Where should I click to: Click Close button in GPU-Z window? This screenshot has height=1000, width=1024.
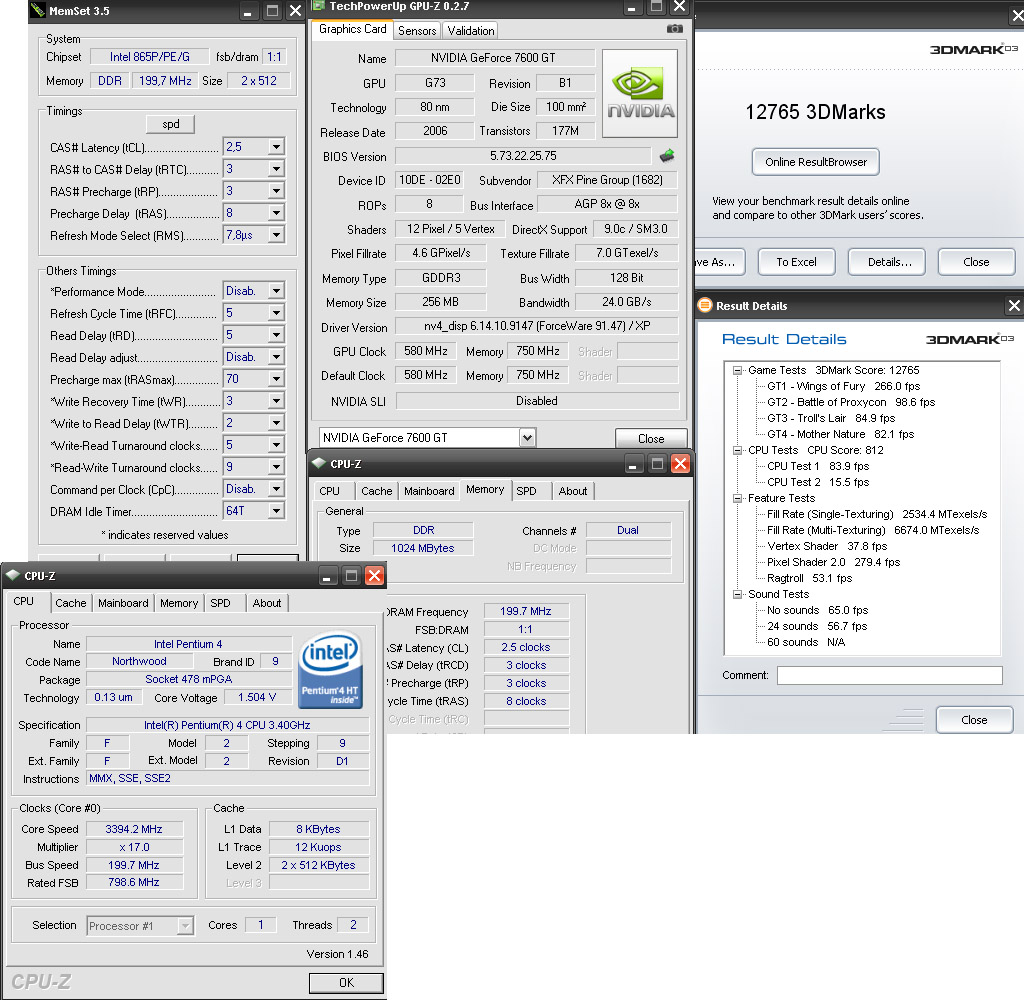point(651,439)
